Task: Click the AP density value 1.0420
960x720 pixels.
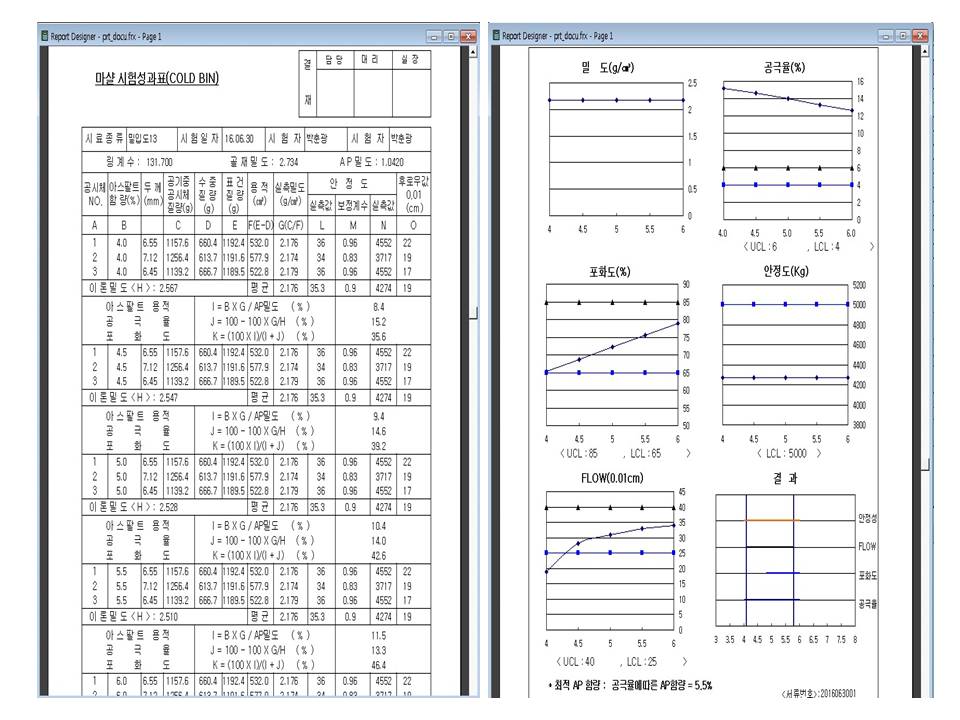Action: pyautogui.click(x=392, y=162)
